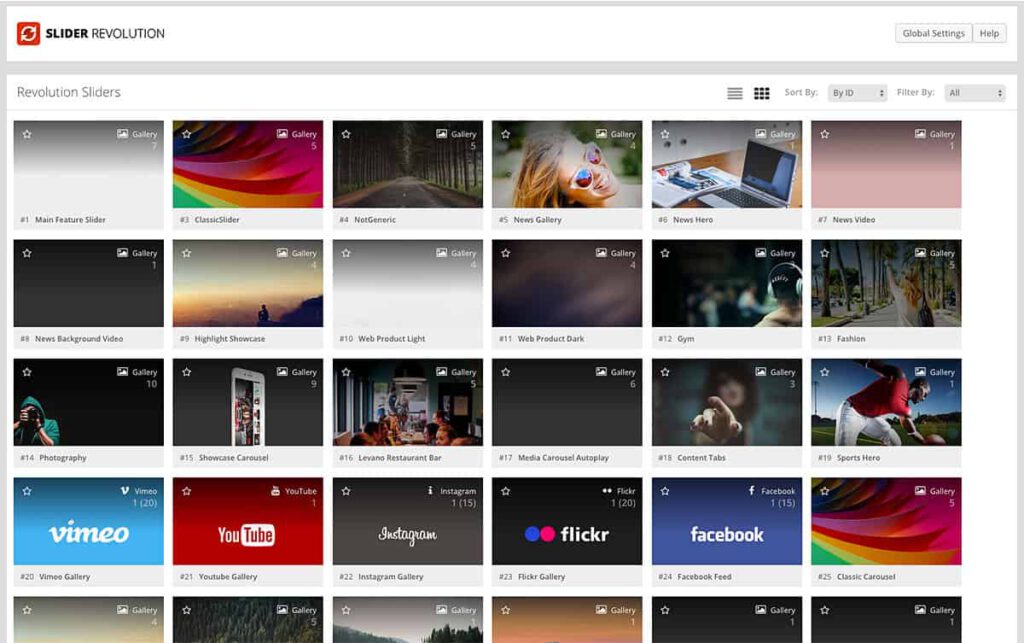Star the Fashion slider
1024x643 pixels.
[x=825, y=253]
